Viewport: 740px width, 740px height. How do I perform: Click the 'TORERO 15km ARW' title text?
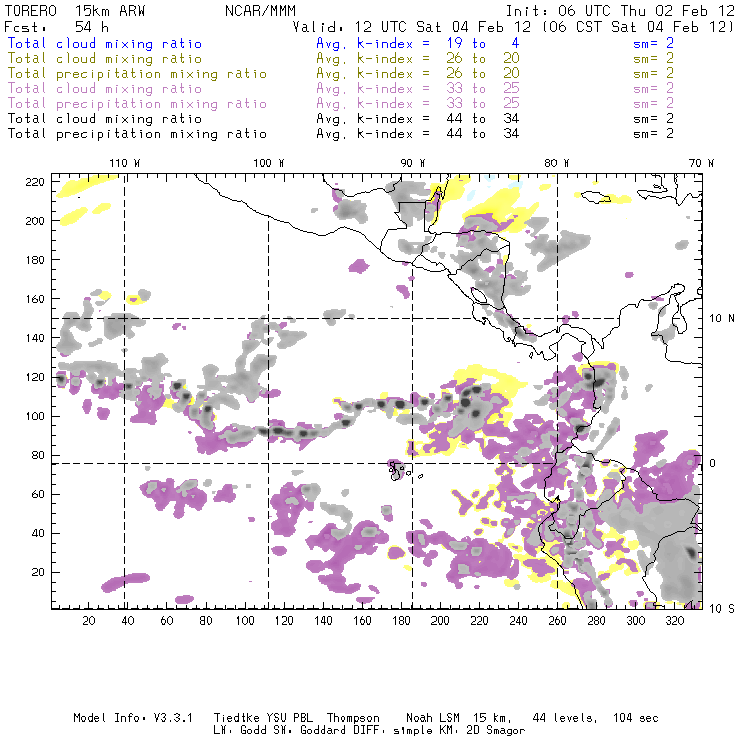pyautogui.click(x=75, y=11)
